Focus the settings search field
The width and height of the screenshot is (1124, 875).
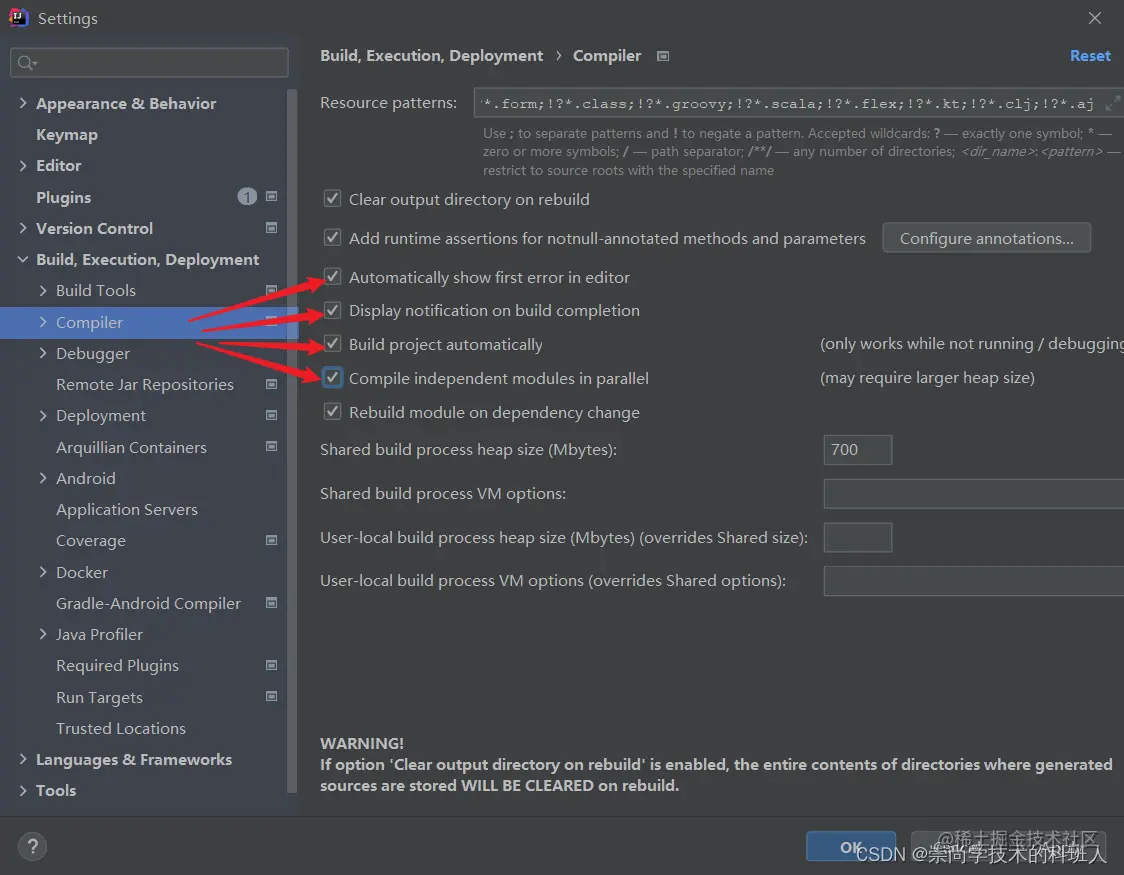coord(149,62)
